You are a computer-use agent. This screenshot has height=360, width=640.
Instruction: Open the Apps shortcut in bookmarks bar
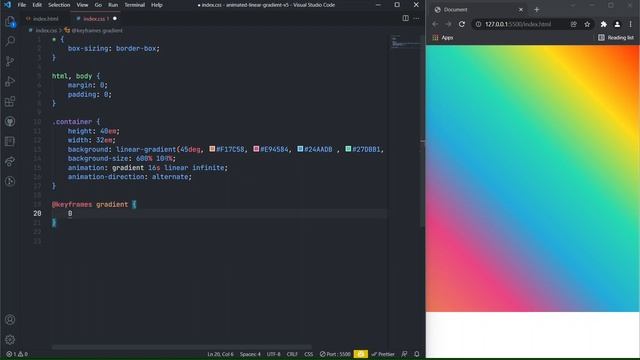coord(443,38)
